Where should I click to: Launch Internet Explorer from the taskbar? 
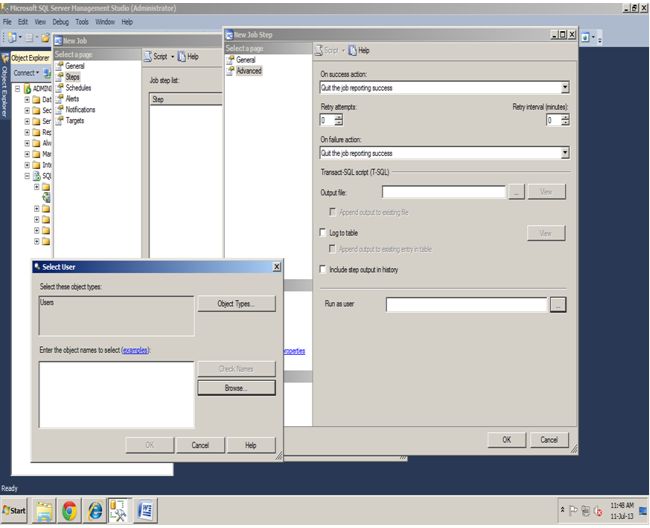coord(95,511)
